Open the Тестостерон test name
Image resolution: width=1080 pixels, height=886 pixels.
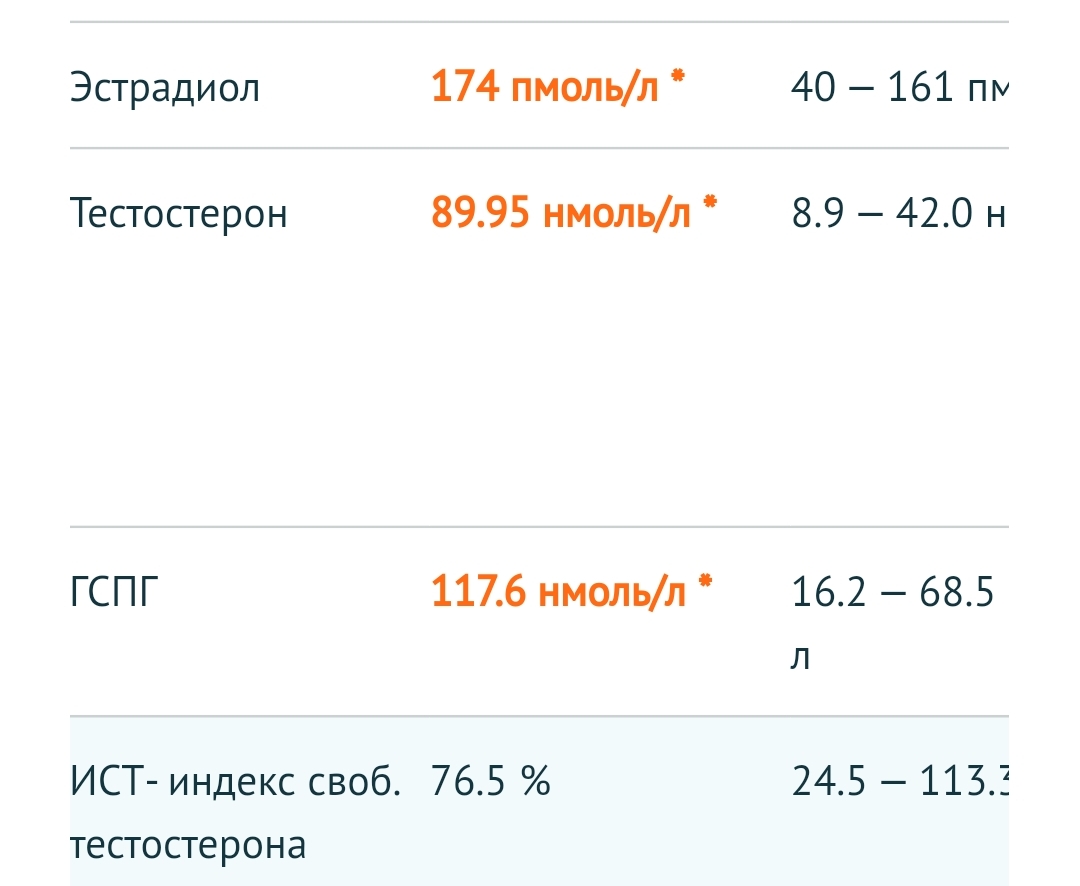pos(179,214)
